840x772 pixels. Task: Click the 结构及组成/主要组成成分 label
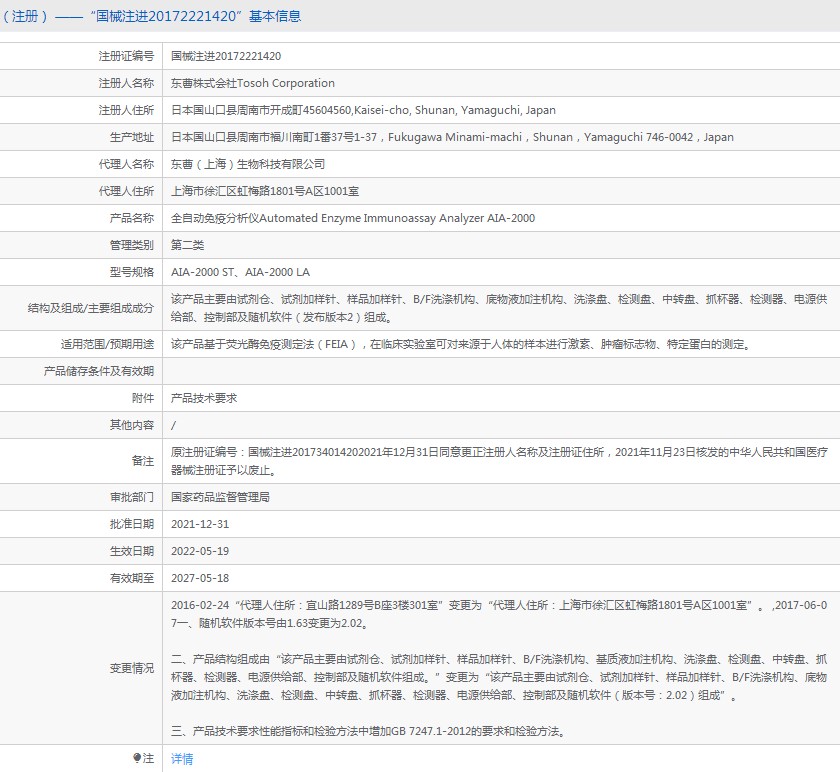91,308
